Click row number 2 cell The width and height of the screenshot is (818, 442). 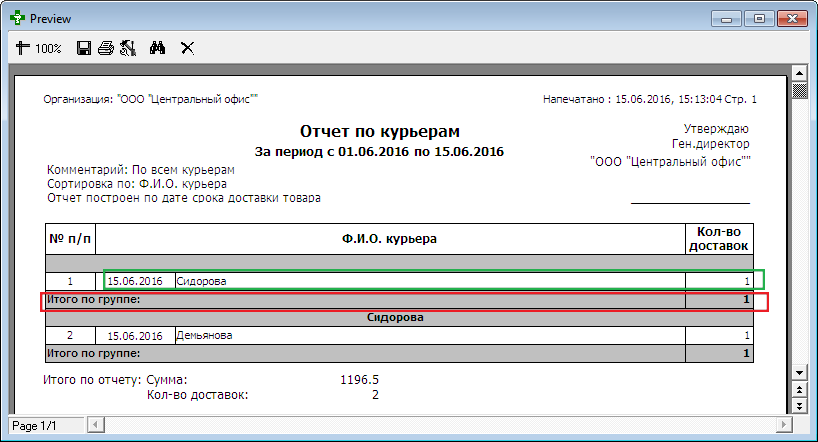(x=70, y=336)
